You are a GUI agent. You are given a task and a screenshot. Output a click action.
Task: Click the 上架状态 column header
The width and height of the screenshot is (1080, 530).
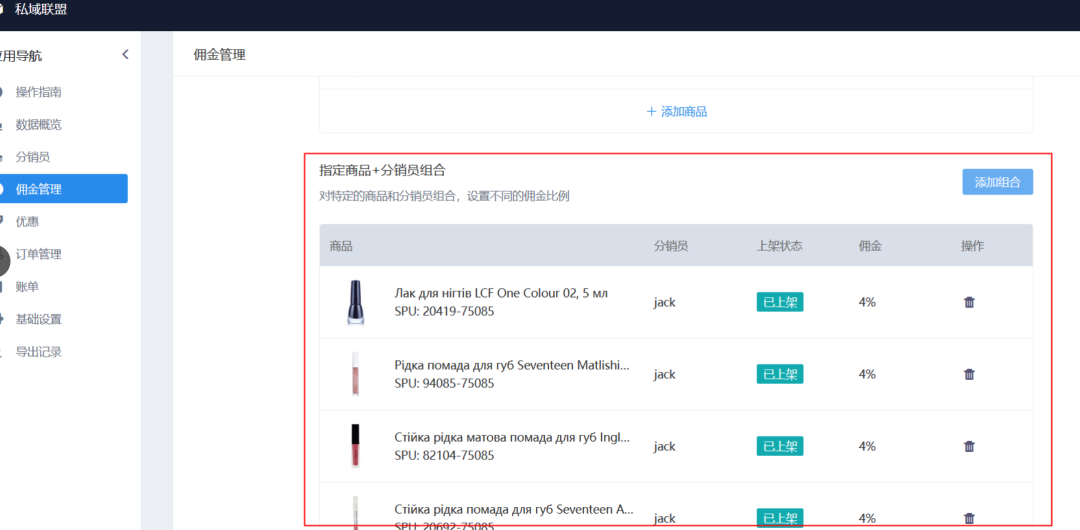(779, 245)
